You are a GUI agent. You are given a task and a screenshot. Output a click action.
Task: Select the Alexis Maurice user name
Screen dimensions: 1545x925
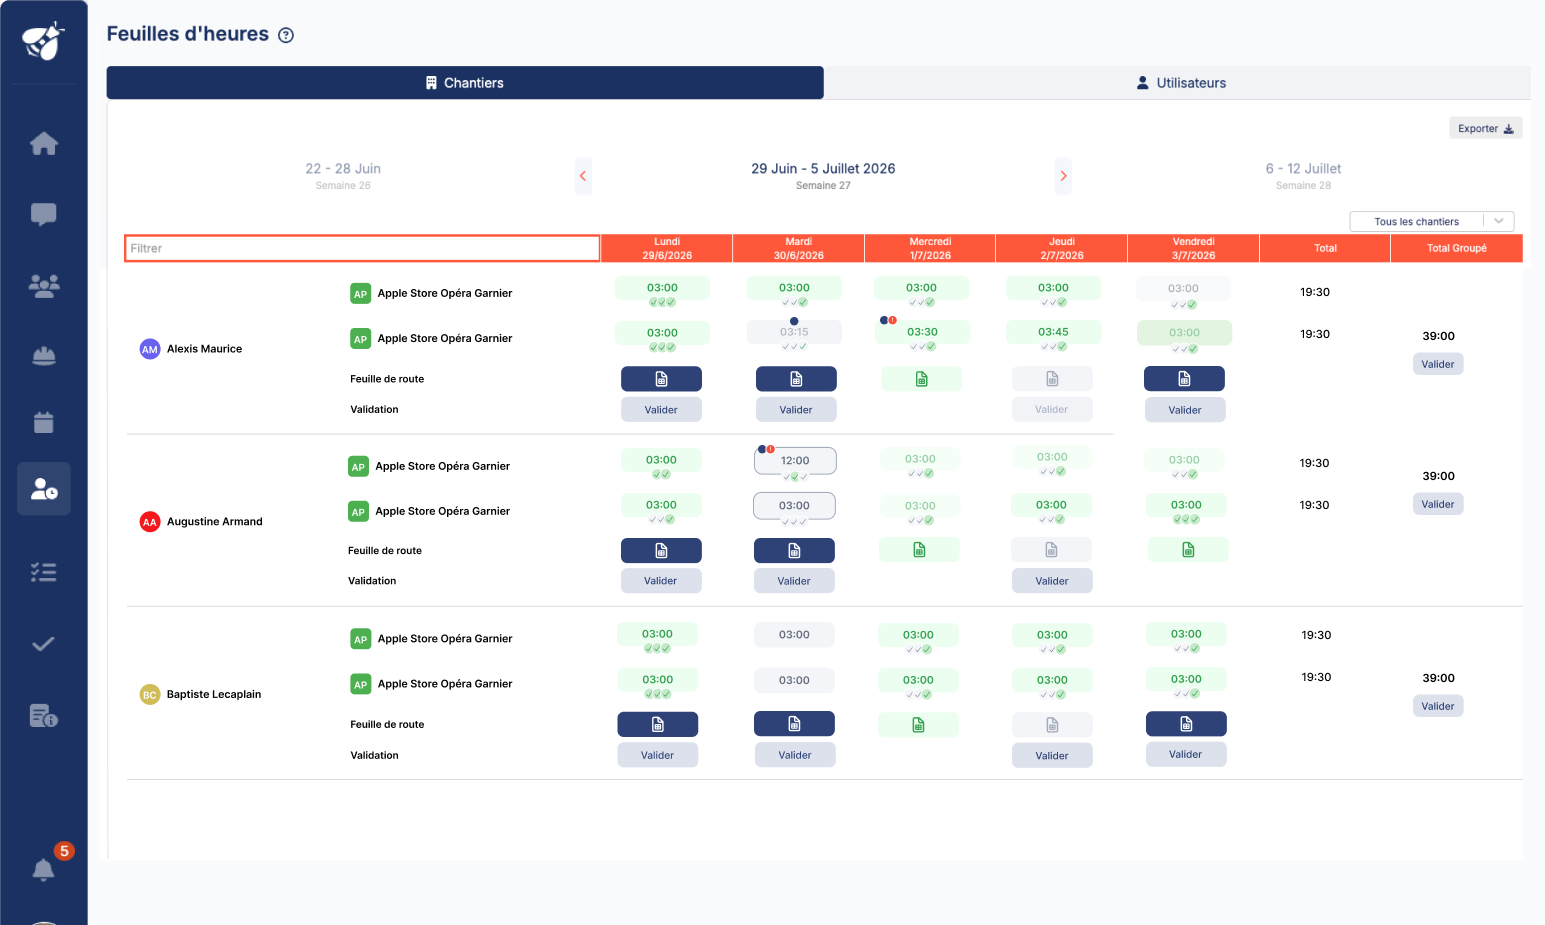[204, 349]
